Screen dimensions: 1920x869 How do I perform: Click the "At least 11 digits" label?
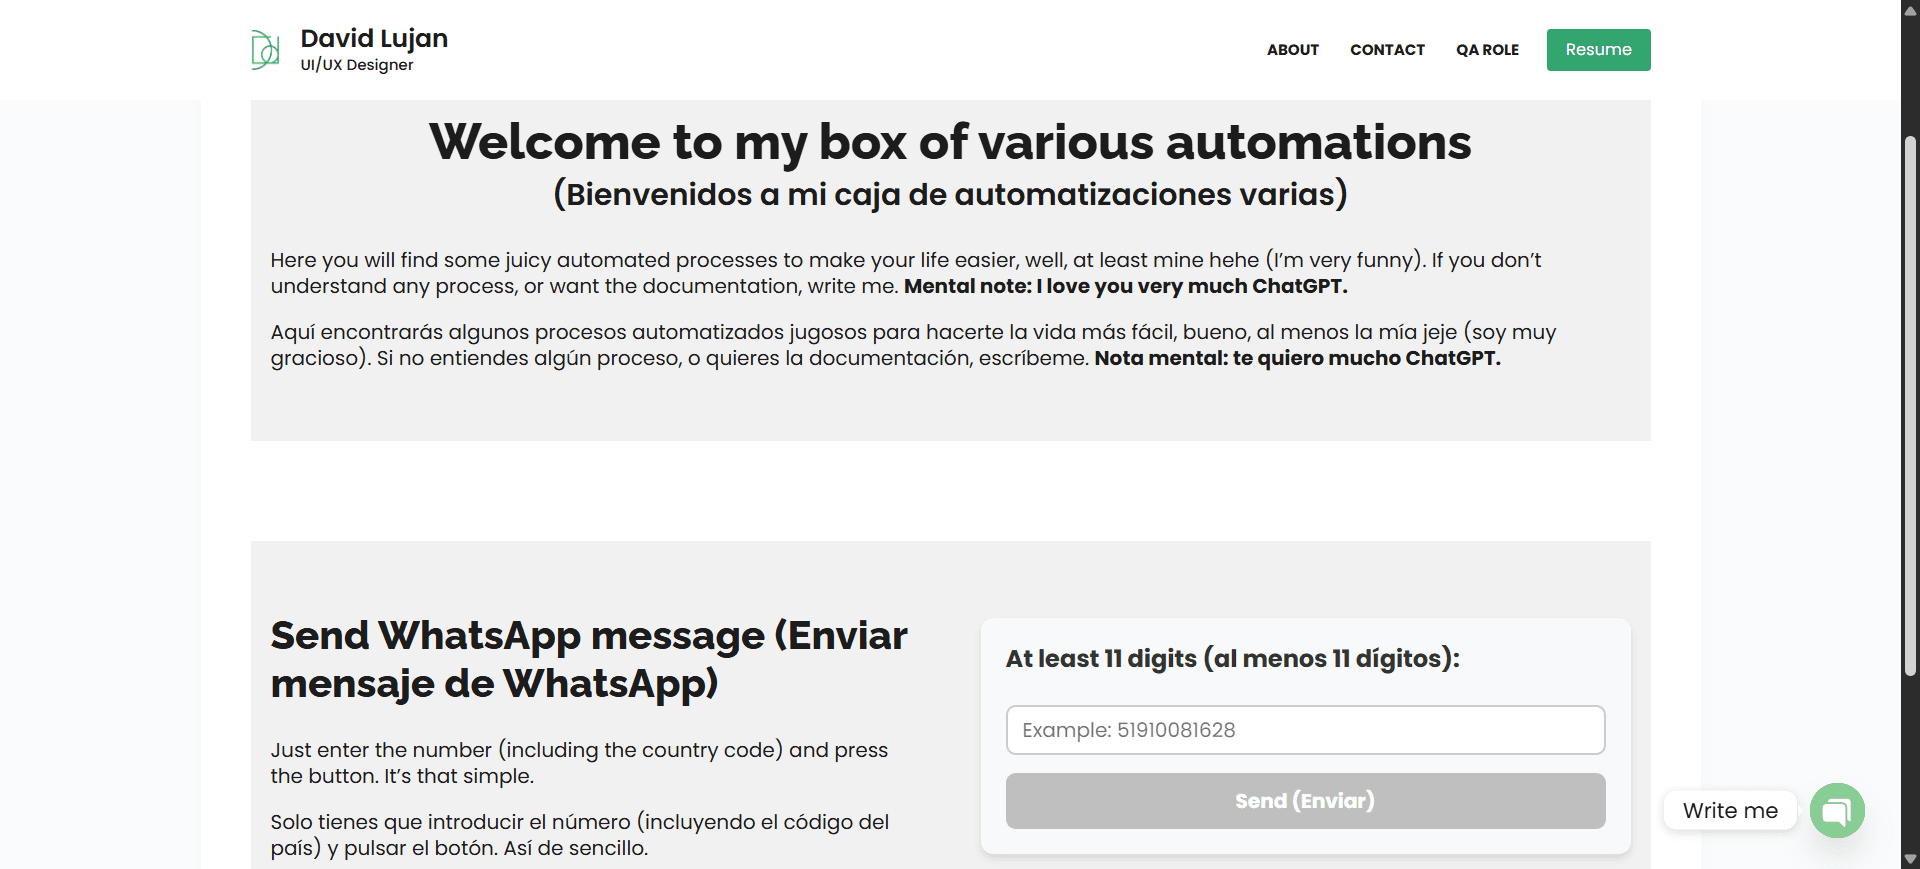1232,658
